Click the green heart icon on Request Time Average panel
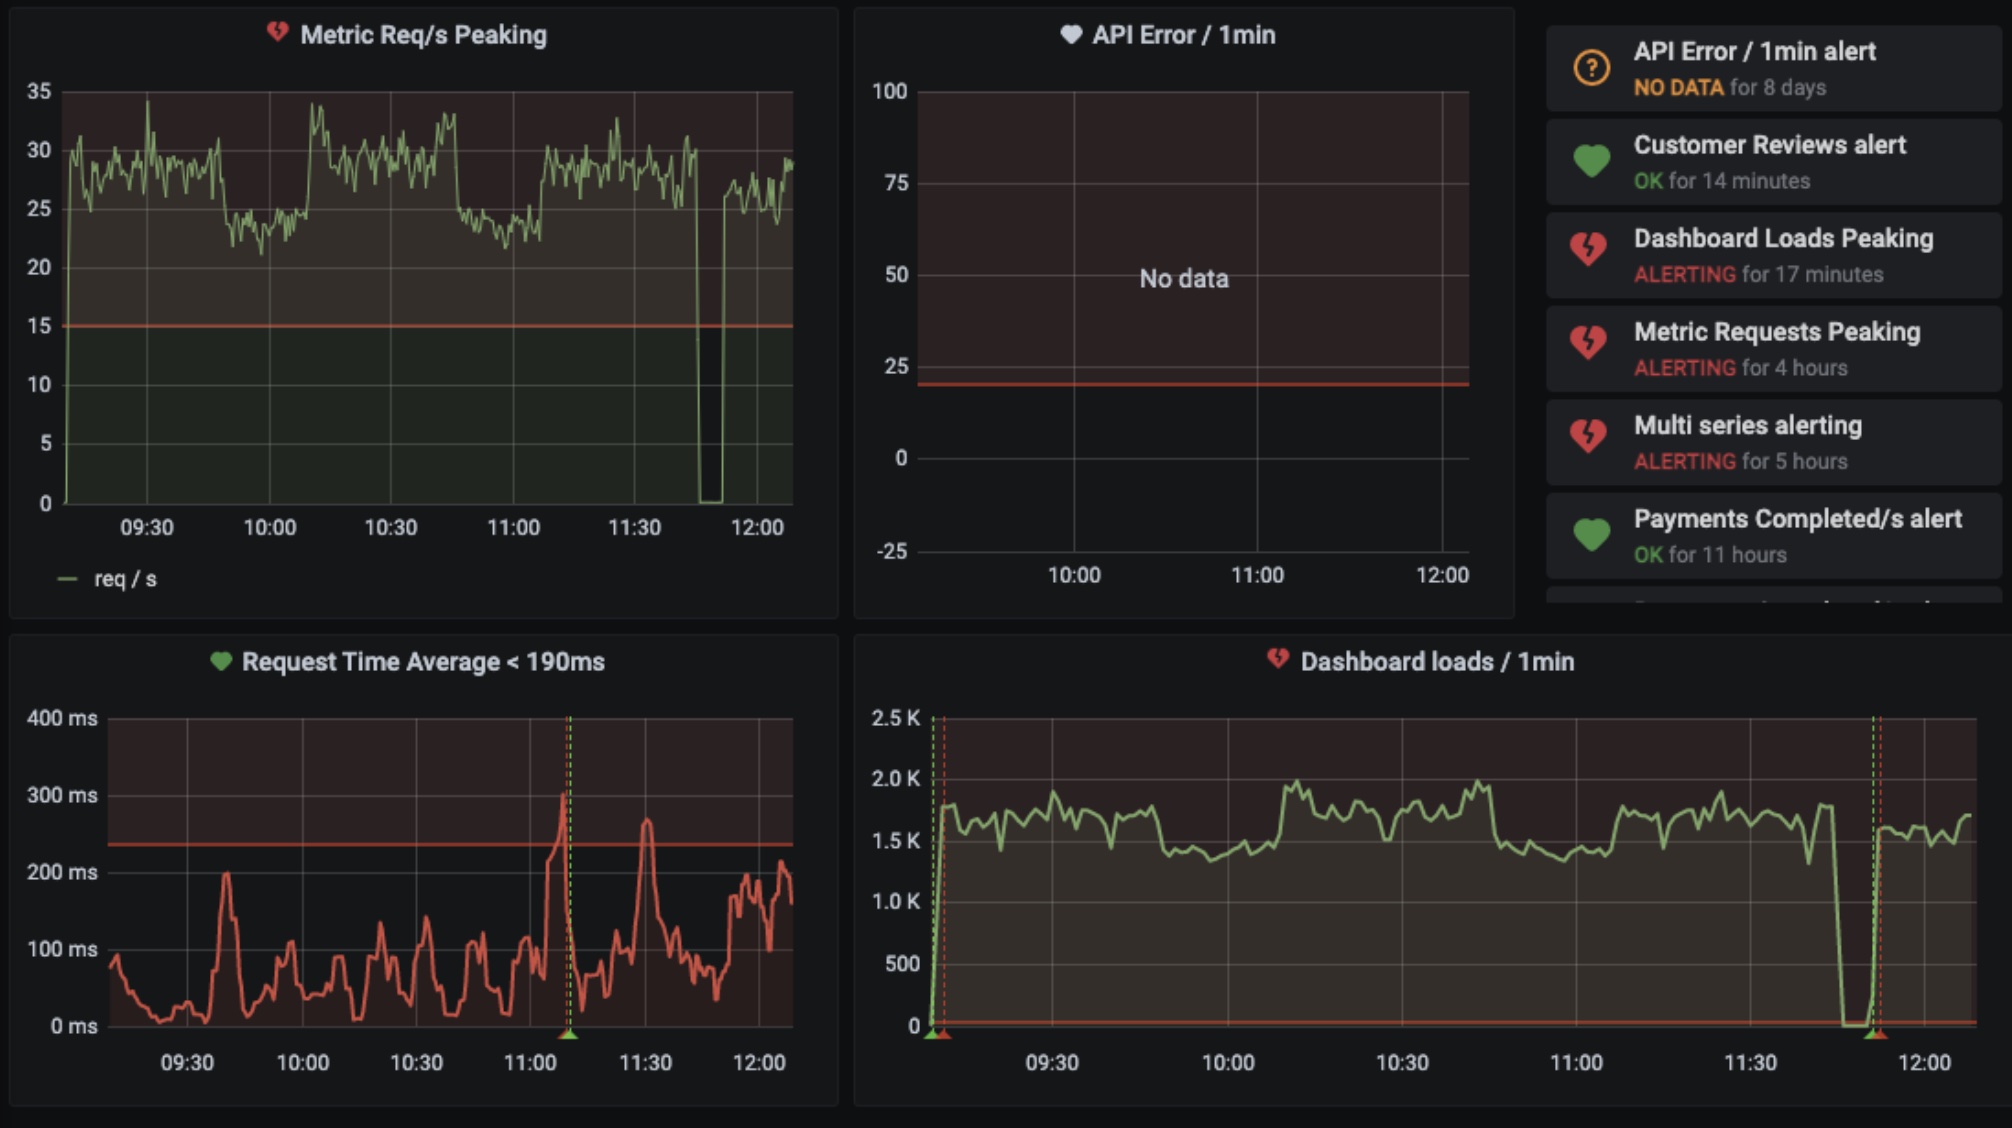This screenshot has height=1128, width=2012. pyautogui.click(x=222, y=660)
